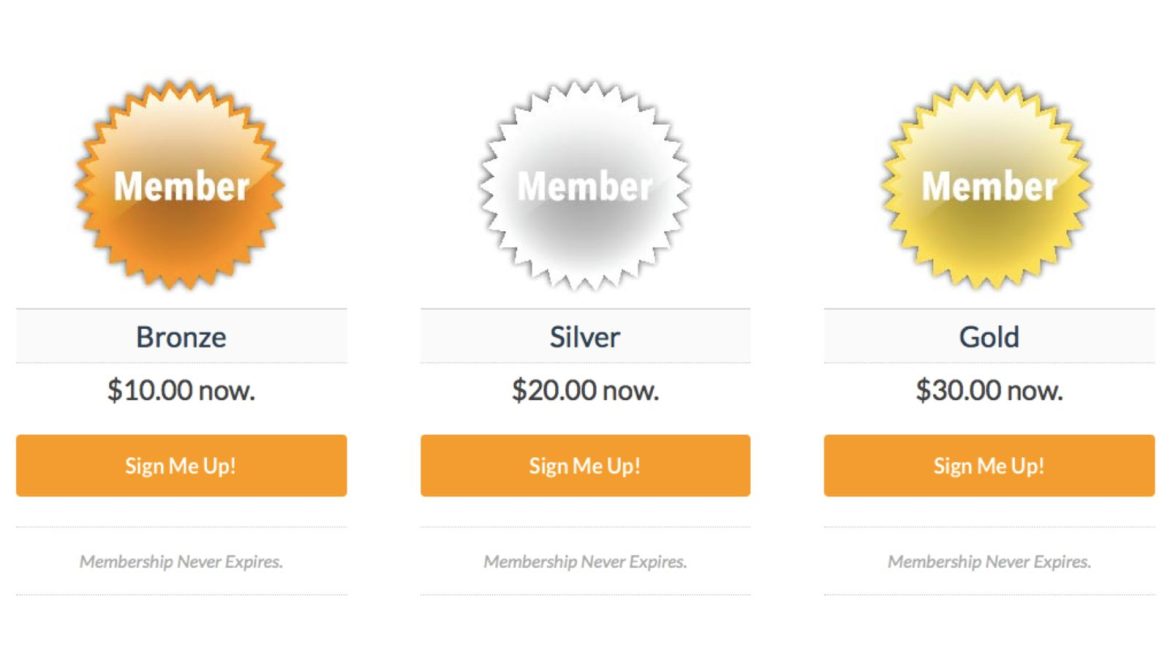Select the "Member" label inside the gold badge

pos(988,186)
